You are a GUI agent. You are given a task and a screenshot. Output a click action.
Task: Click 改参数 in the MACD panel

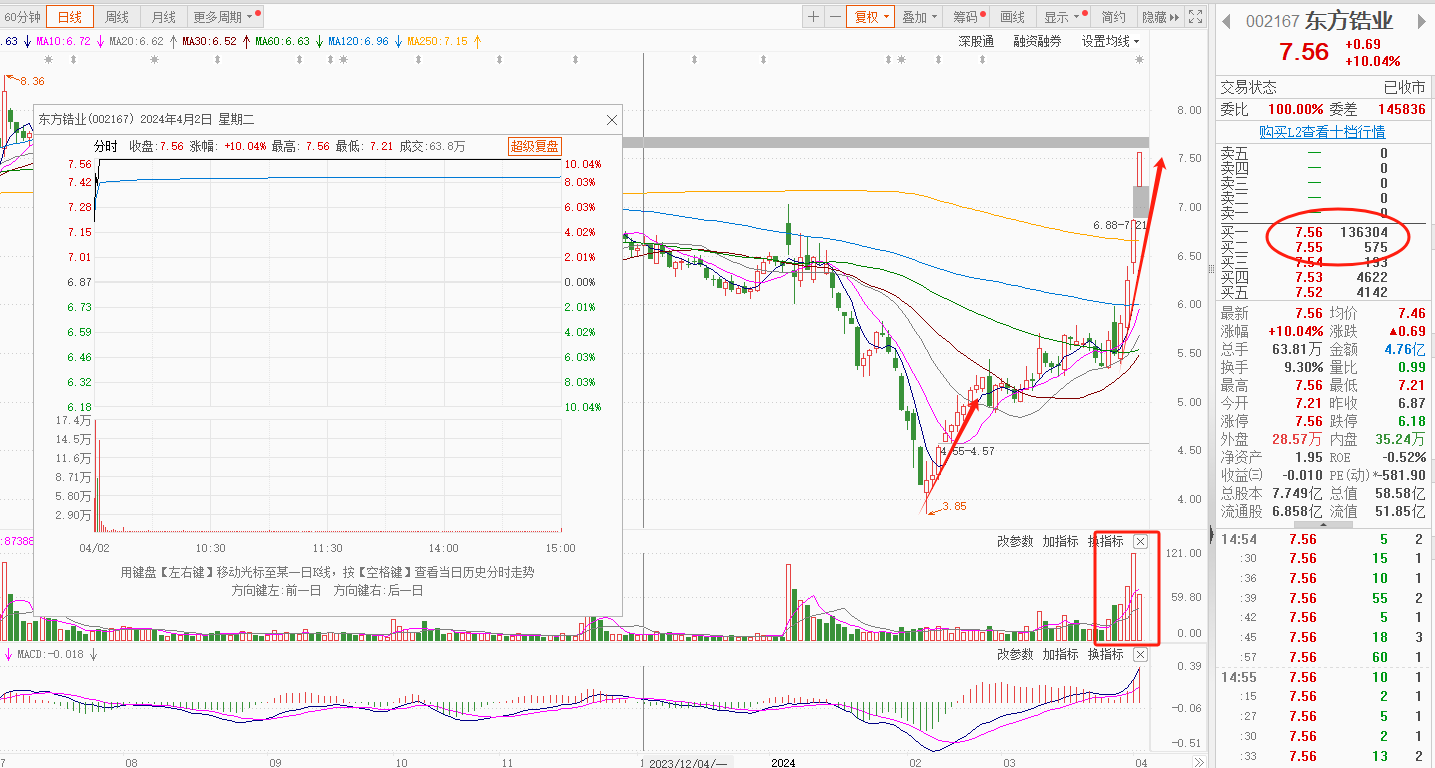1015,654
